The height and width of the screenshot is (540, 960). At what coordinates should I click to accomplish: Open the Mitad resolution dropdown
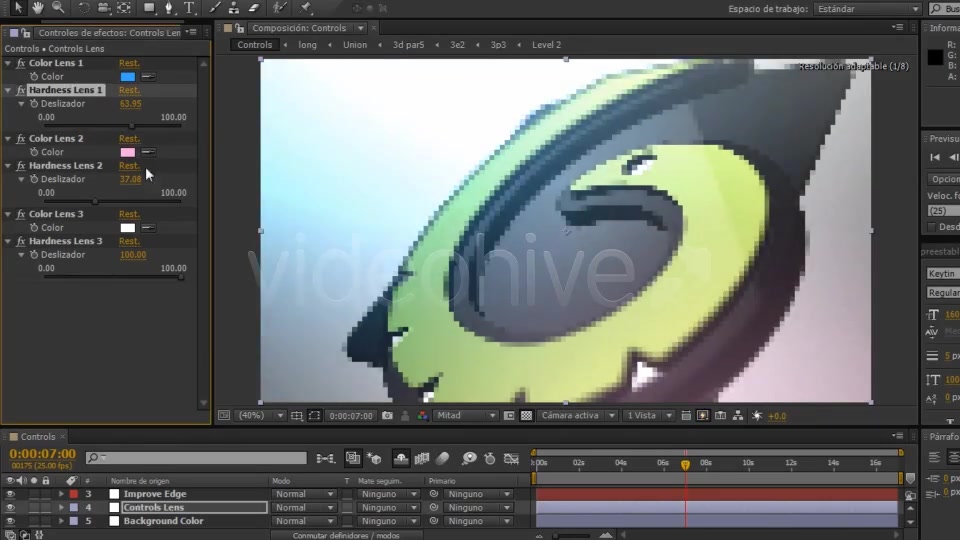[x=465, y=416]
